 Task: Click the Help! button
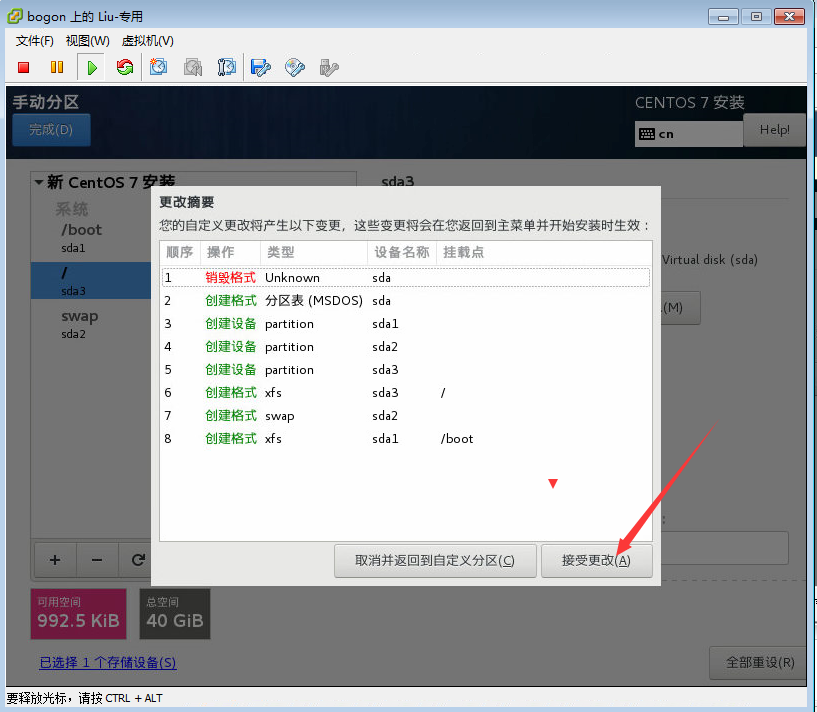(x=774, y=130)
